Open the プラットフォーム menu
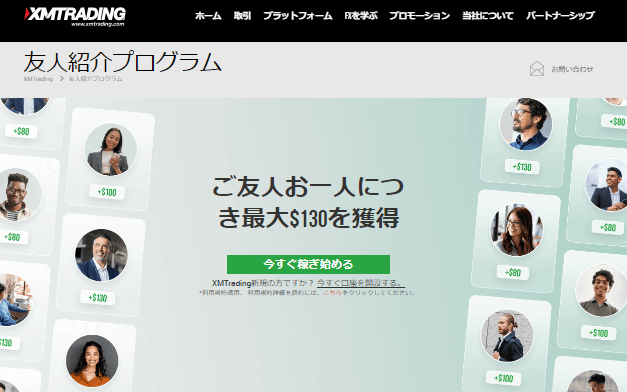627x392 pixels. click(298, 16)
